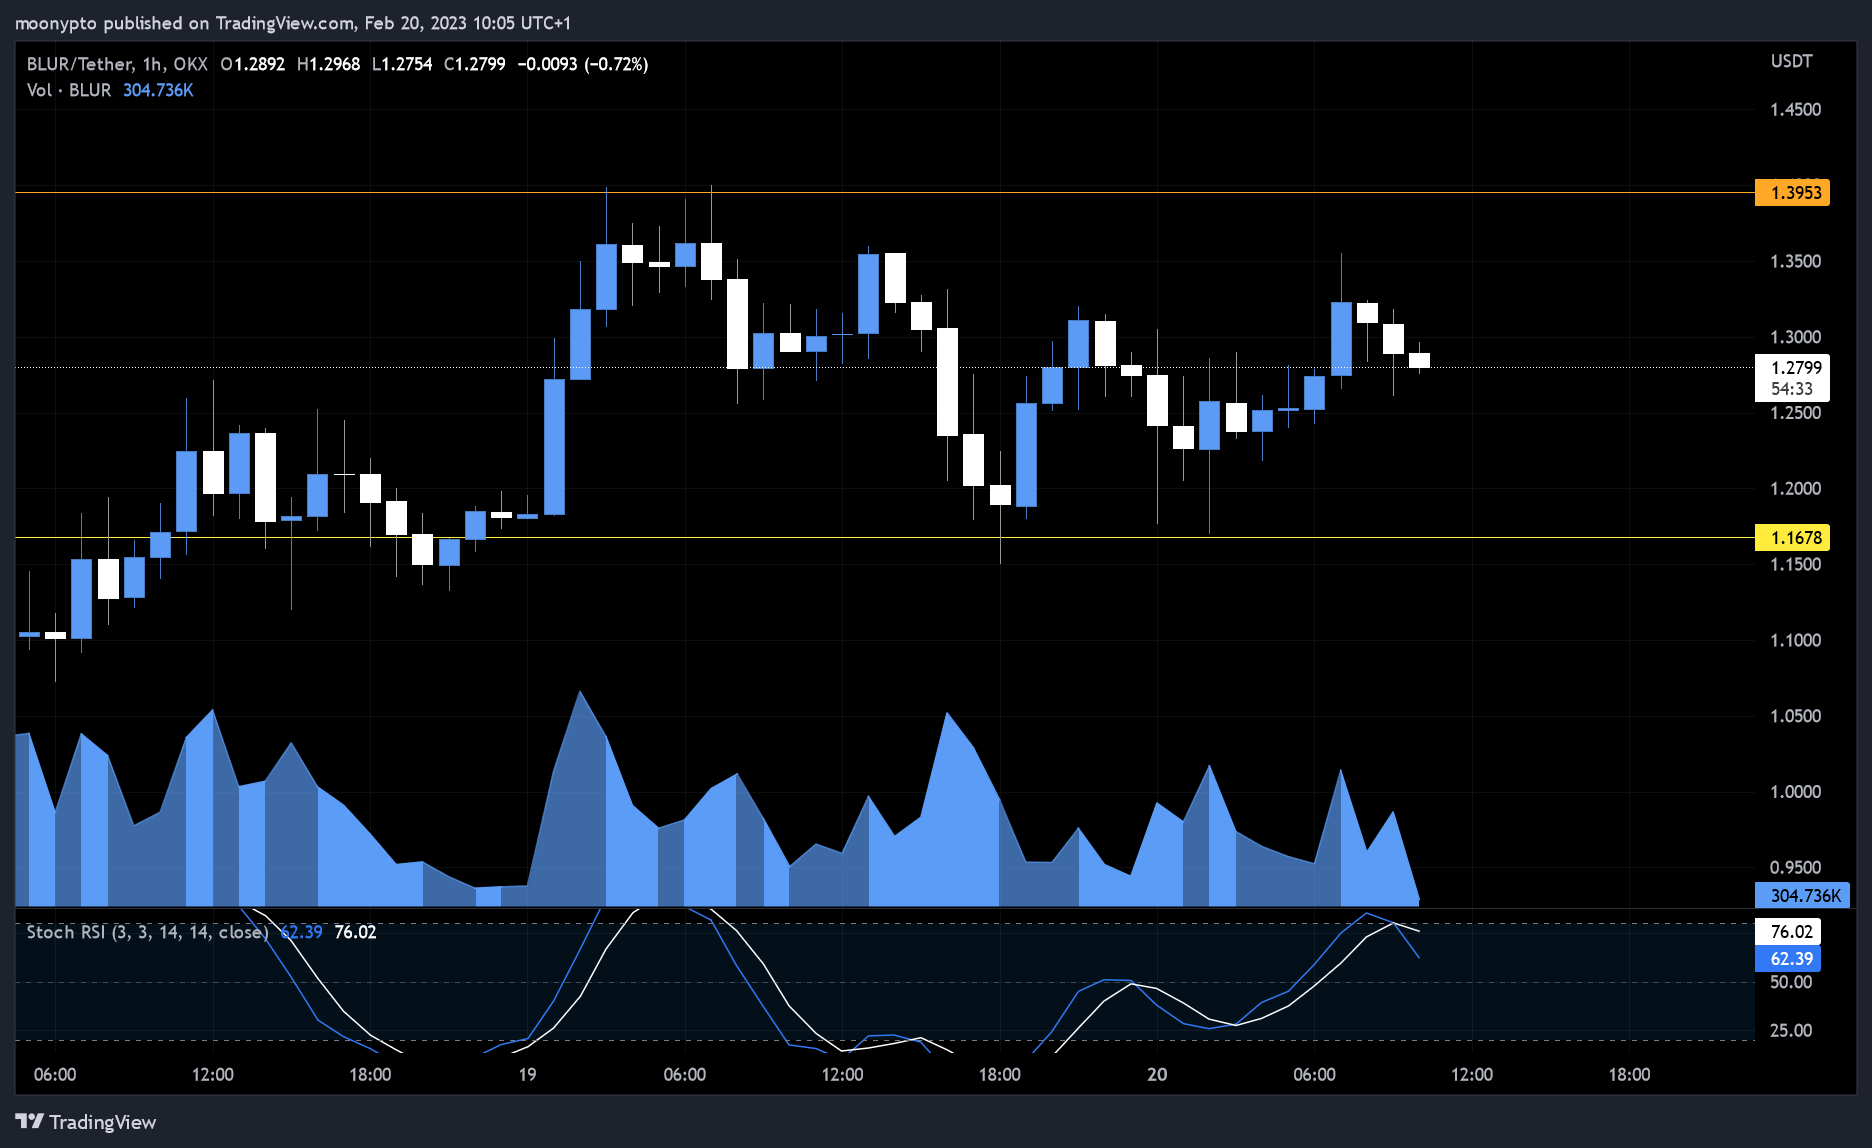The width and height of the screenshot is (1872, 1148).
Task: Click the 1.2500 price axis label
Action: coord(1795,413)
